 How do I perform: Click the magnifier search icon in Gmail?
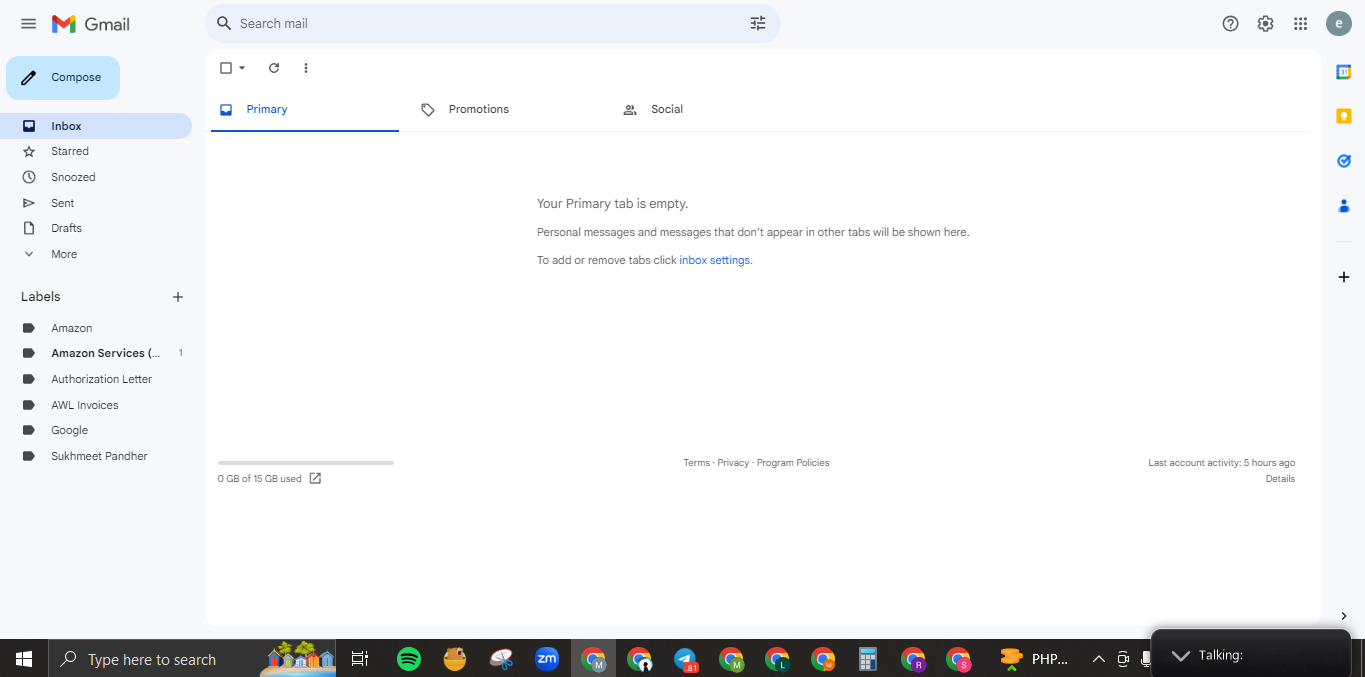pos(224,23)
